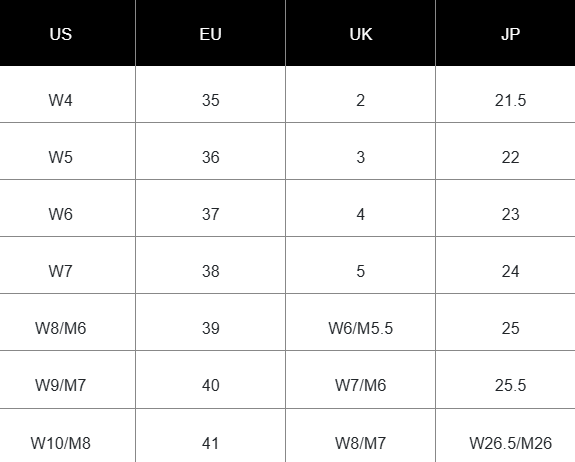Click the EU column header
575x462 pixels.
[210, 34]
